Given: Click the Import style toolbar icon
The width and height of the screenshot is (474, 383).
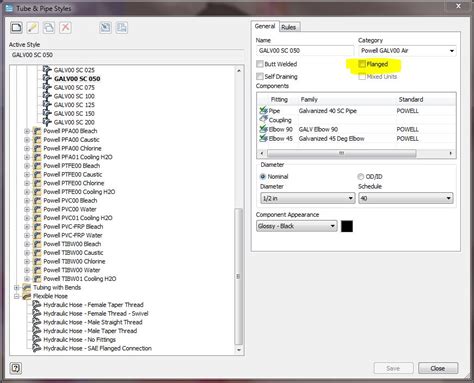Looking at the screenshot, I should click(105, 28).
